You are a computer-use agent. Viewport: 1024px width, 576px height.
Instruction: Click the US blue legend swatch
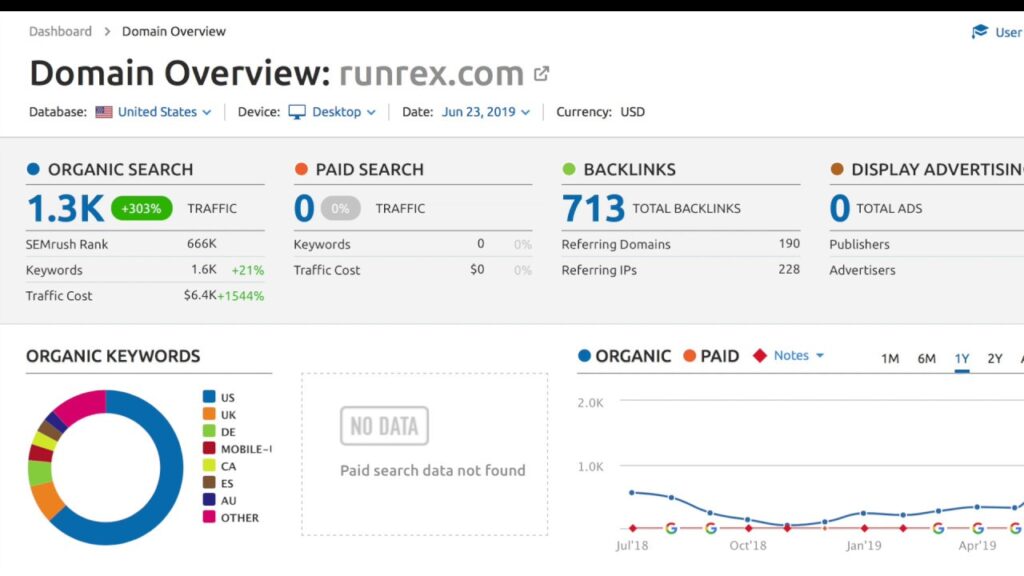[x=209, y=396]
